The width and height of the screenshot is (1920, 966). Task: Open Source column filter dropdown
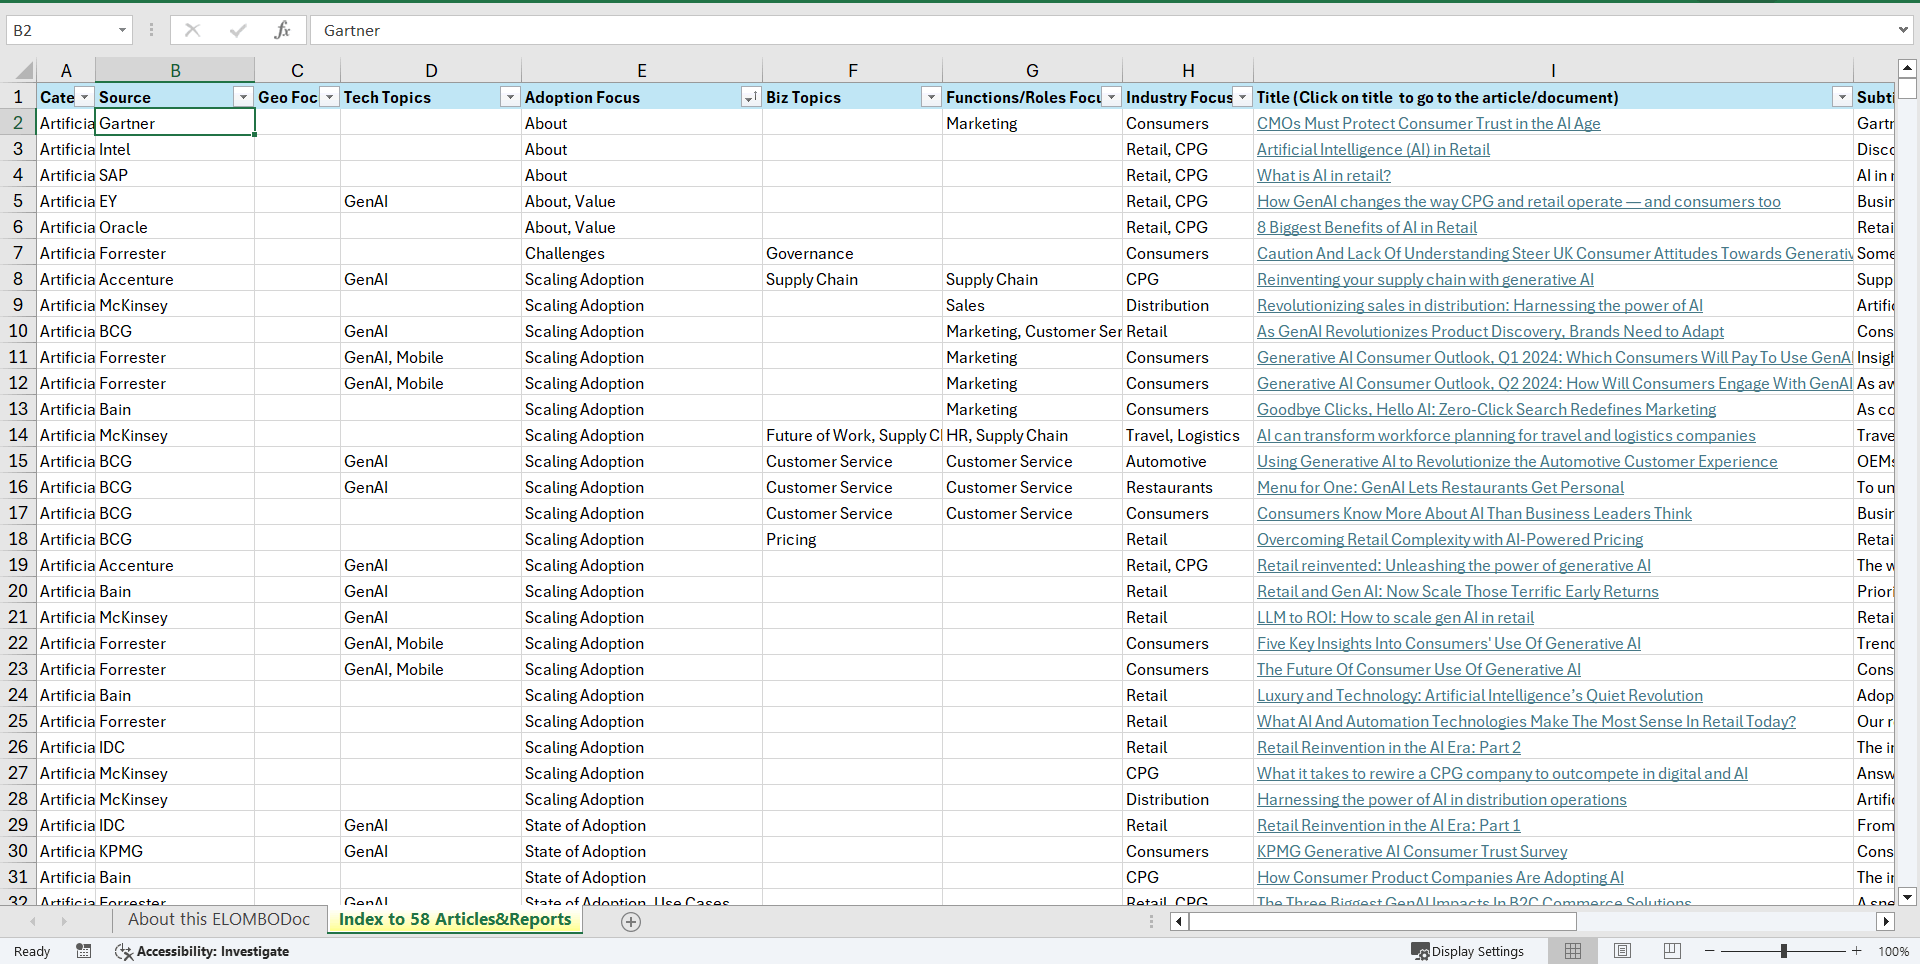click(243, 97)
